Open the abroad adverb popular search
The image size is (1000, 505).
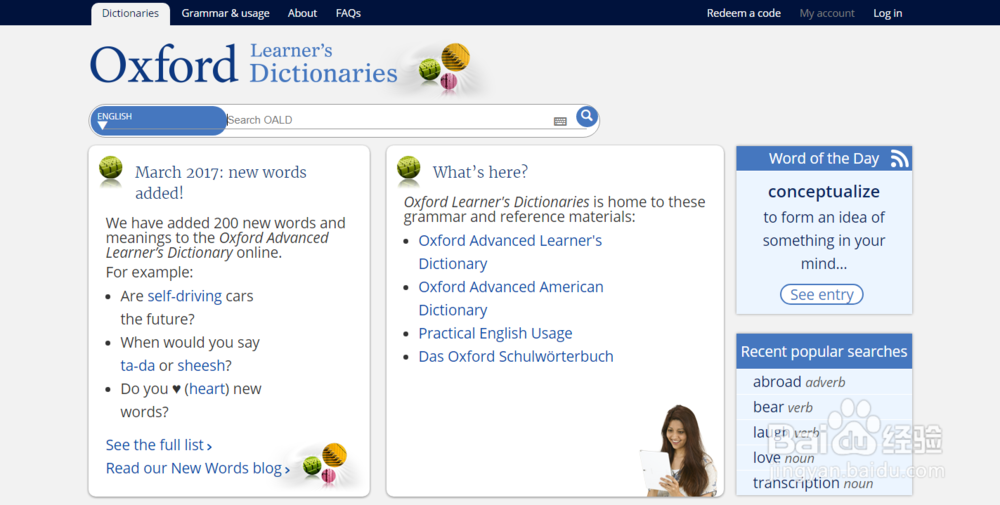tap(799, 382)
